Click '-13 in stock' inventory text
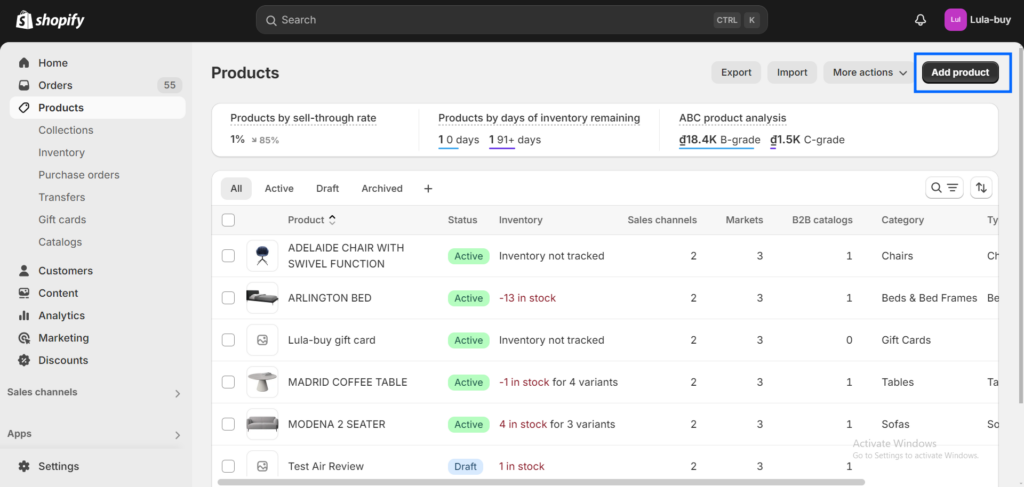1024x487 pixels. [x=527, y=298]
